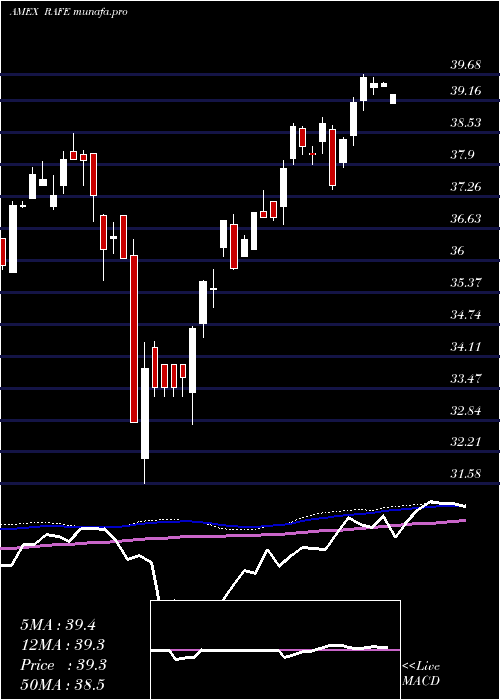Screen dimensions: 500x700
Task: Click the 33.47 price axis label
Action: tap(466, 378)
